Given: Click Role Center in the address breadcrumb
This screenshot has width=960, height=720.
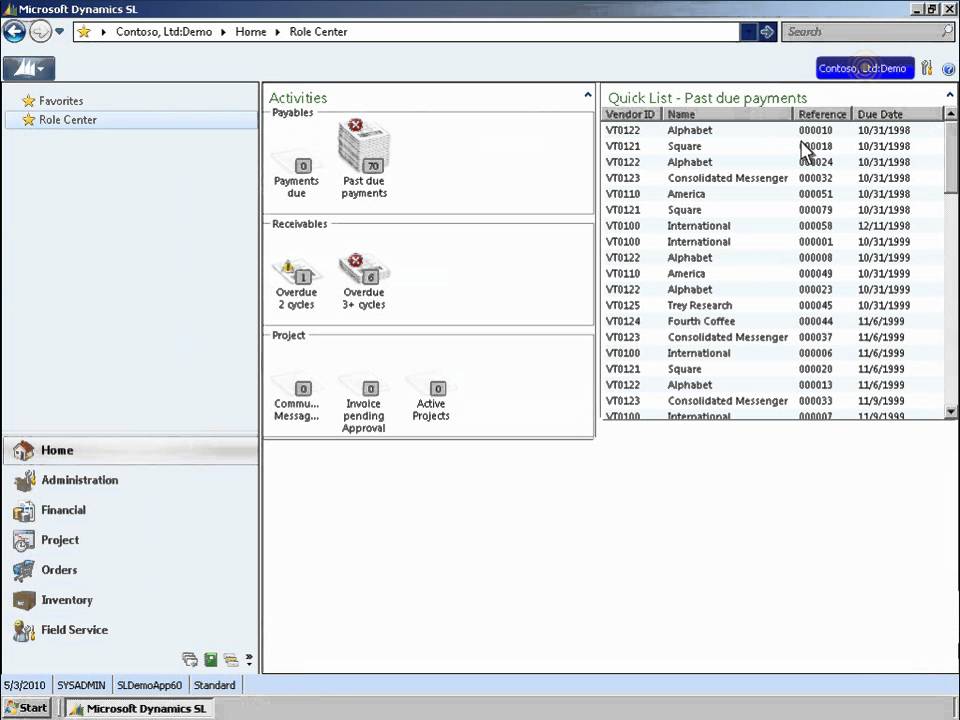Looking at the screenshot, I should coord(318,32).
